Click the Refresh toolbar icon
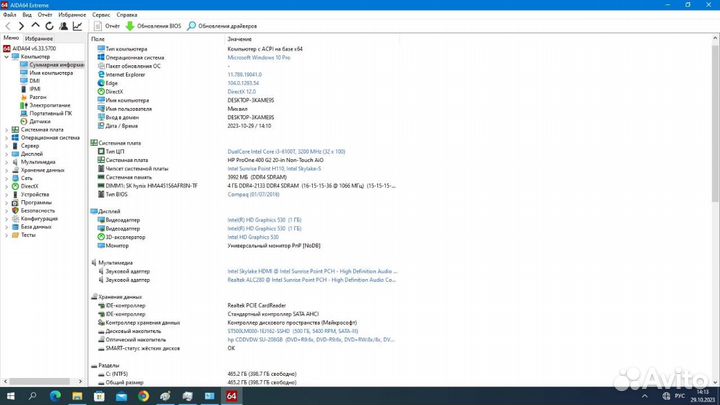 [x=49, y=26]
